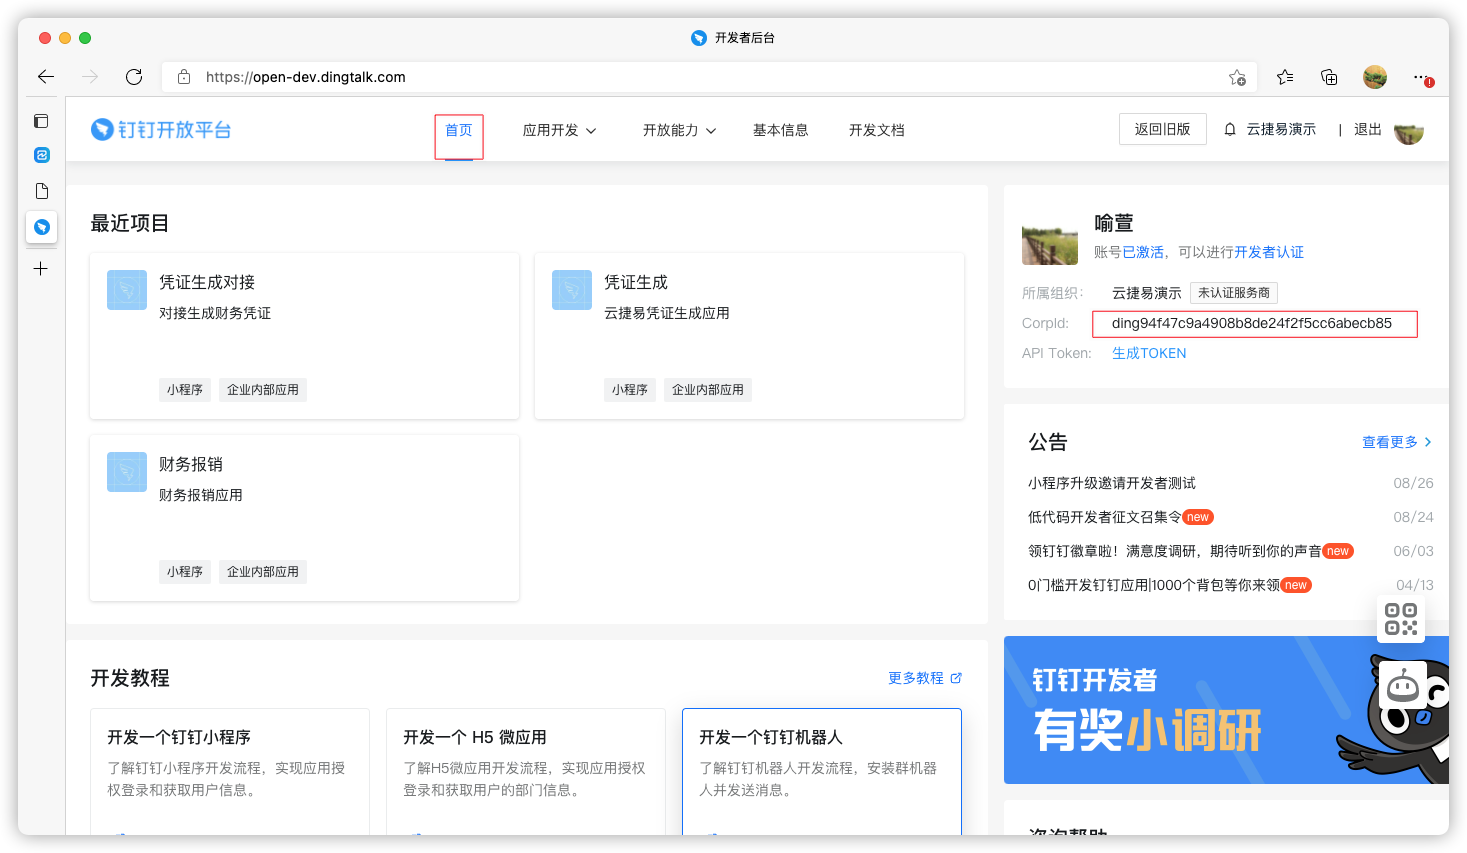Click the 生成TOKEN link
1467x853 pixels.
click(x=1149, y=353)
